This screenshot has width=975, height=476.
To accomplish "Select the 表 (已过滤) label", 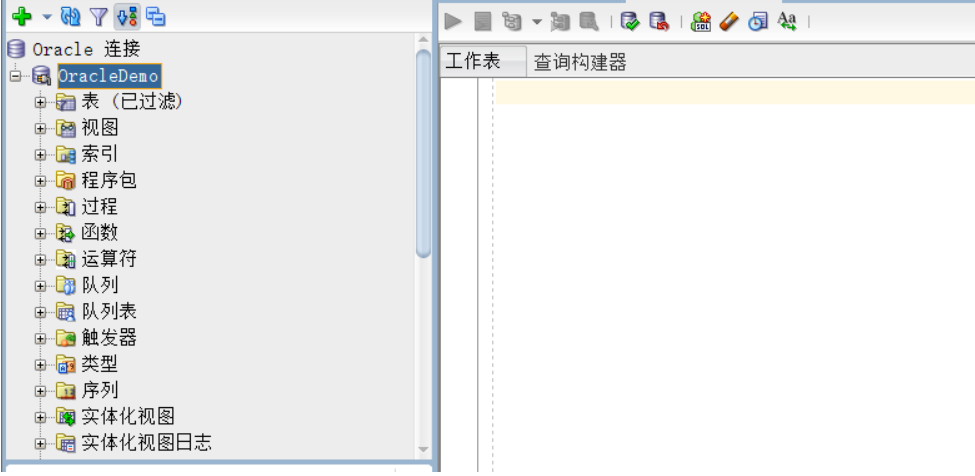I will click(x=132, y=101).
